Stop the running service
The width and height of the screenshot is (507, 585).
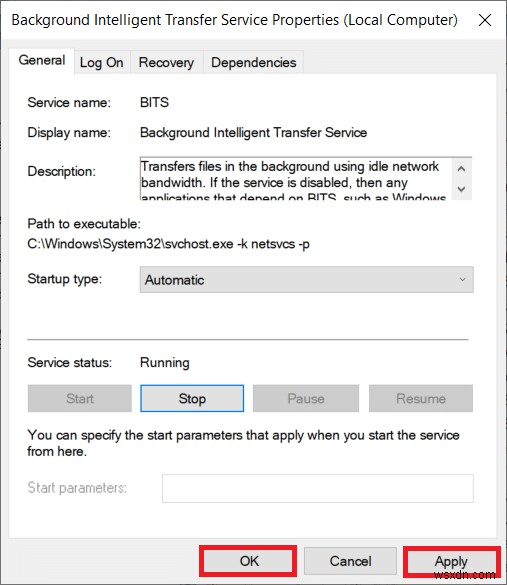point(192,398)
